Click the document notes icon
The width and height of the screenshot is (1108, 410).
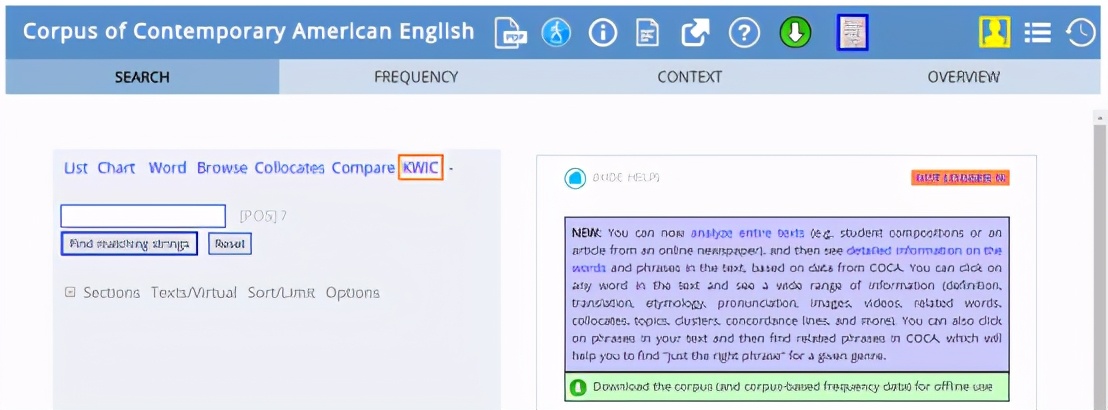click(x=648, y=33)
